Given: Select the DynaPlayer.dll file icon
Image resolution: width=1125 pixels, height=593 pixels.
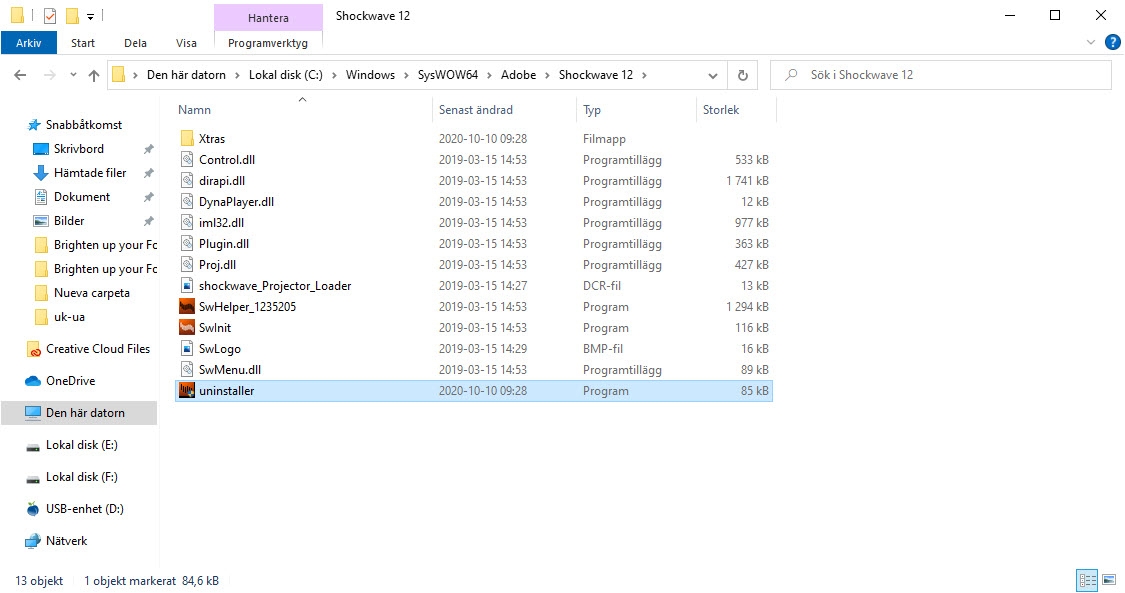Looking at the screenshot, I should click(x=187, y=201).
